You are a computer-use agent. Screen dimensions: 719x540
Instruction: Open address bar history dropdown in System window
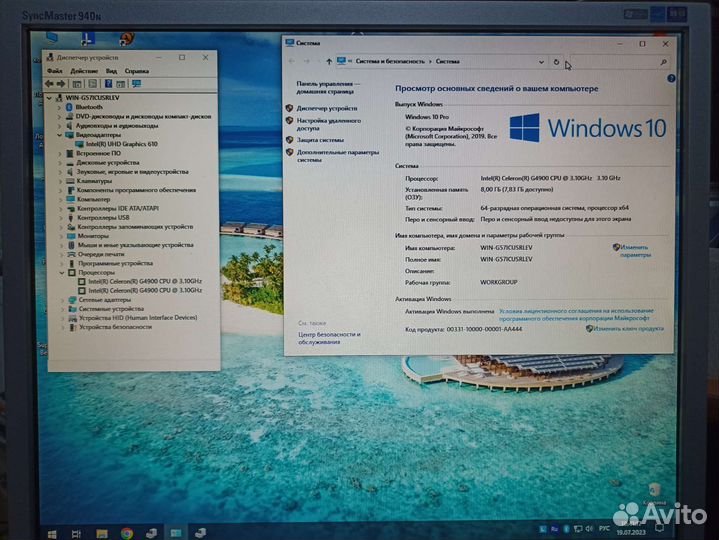coord(541,61)
